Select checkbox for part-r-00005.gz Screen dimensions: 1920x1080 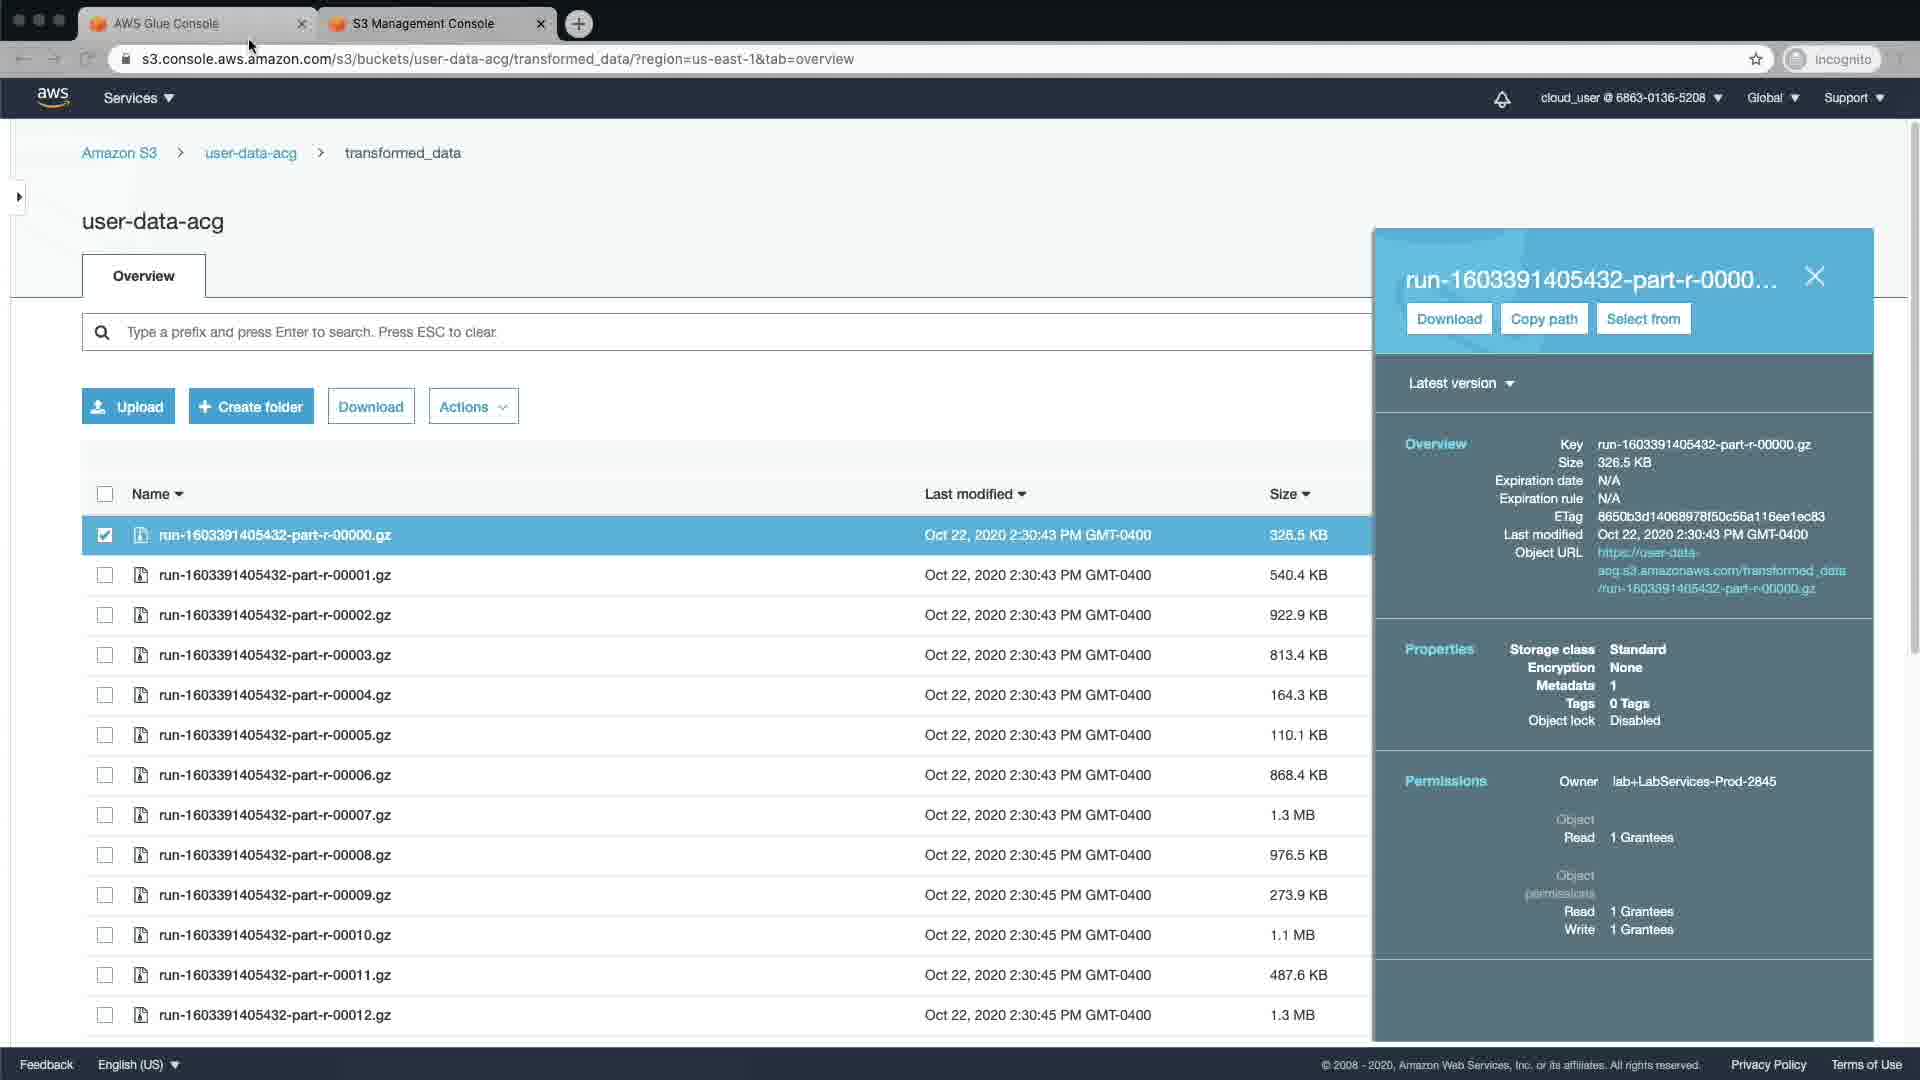point(105,735)
